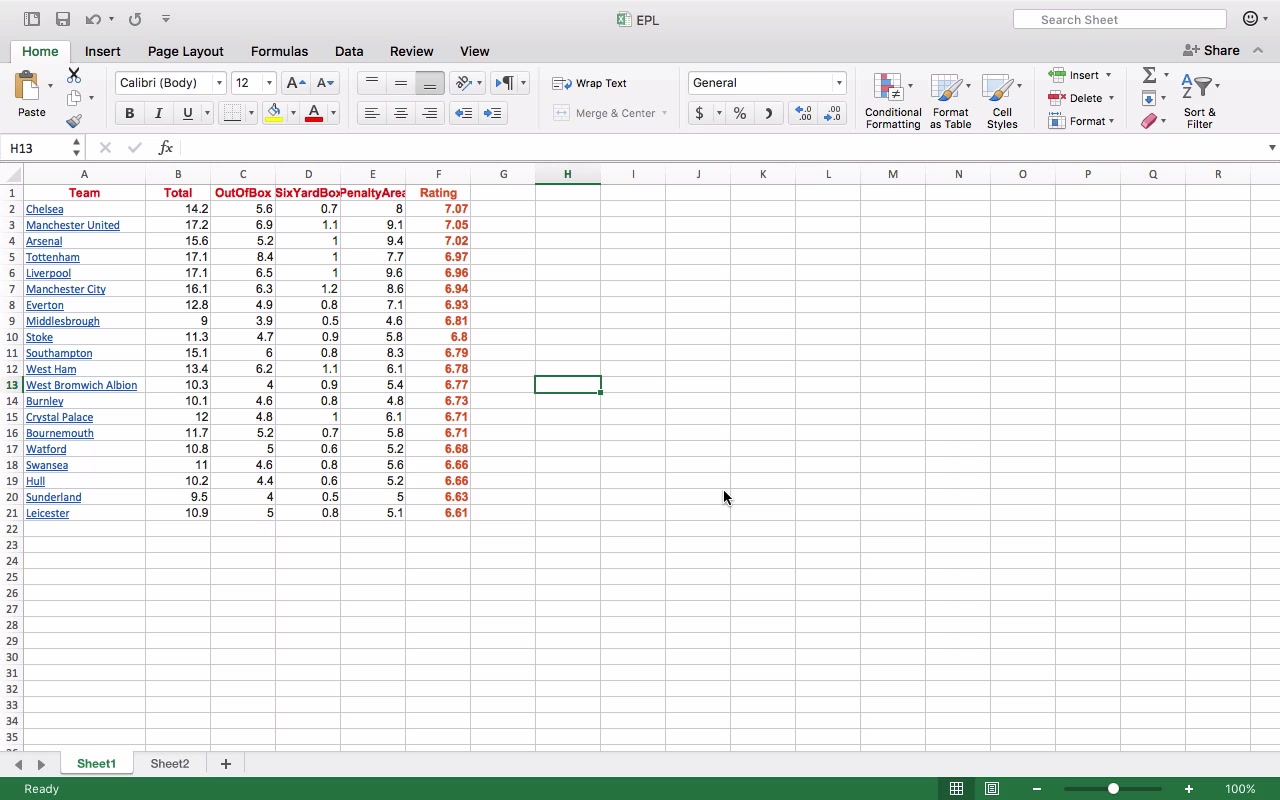Open the smiley feedback icon
The width and height of the screenshot is (1280, 800).
click(x=1250, y=19)
